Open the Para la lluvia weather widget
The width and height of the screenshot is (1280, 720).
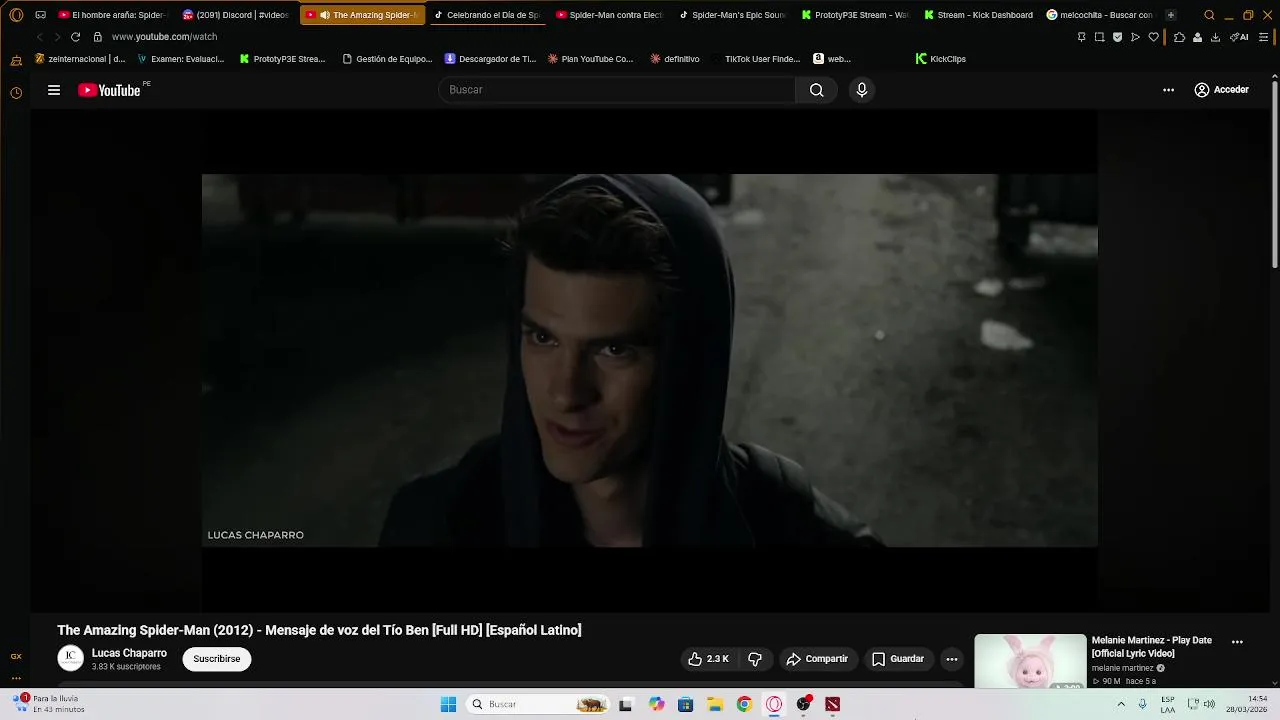pyautogui.click(x=50, y=704)
